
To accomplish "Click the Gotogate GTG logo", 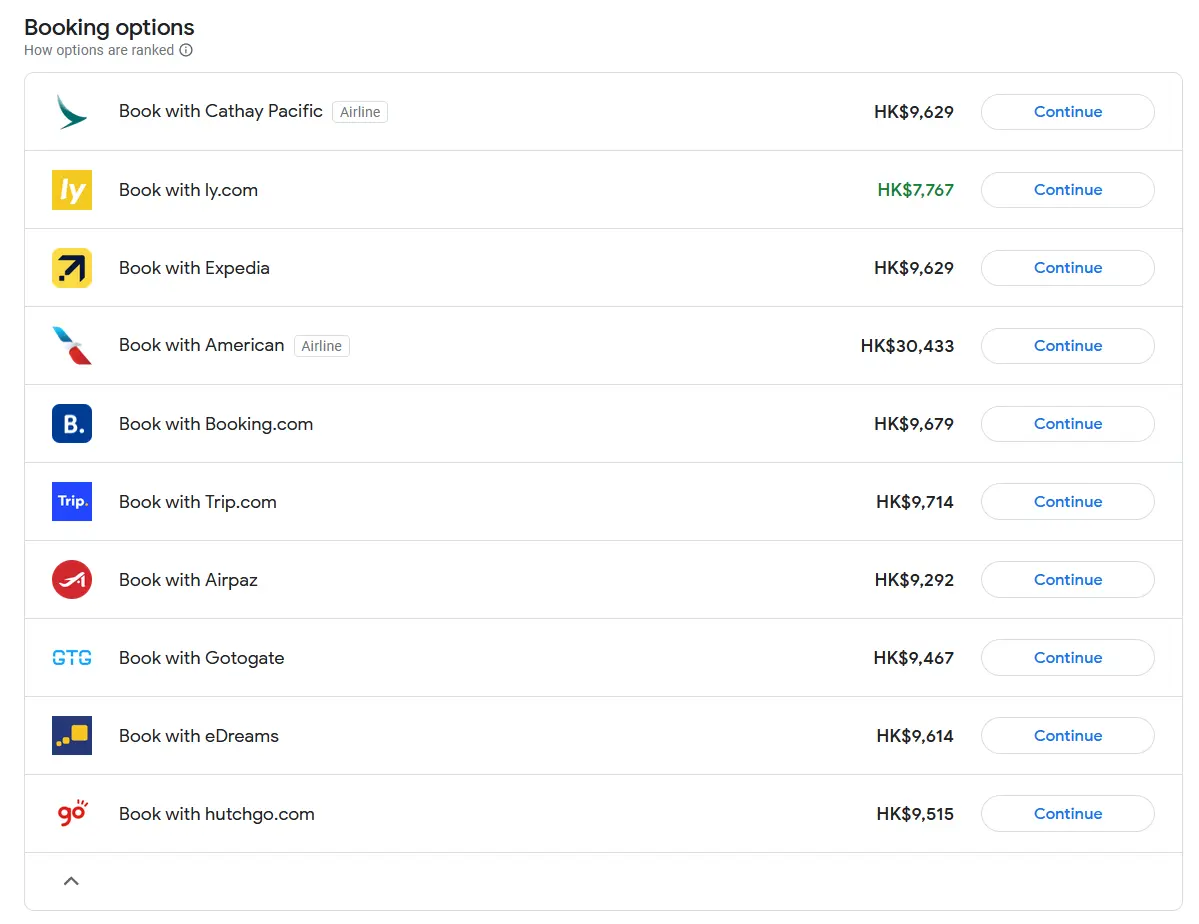I will (72, 658).
